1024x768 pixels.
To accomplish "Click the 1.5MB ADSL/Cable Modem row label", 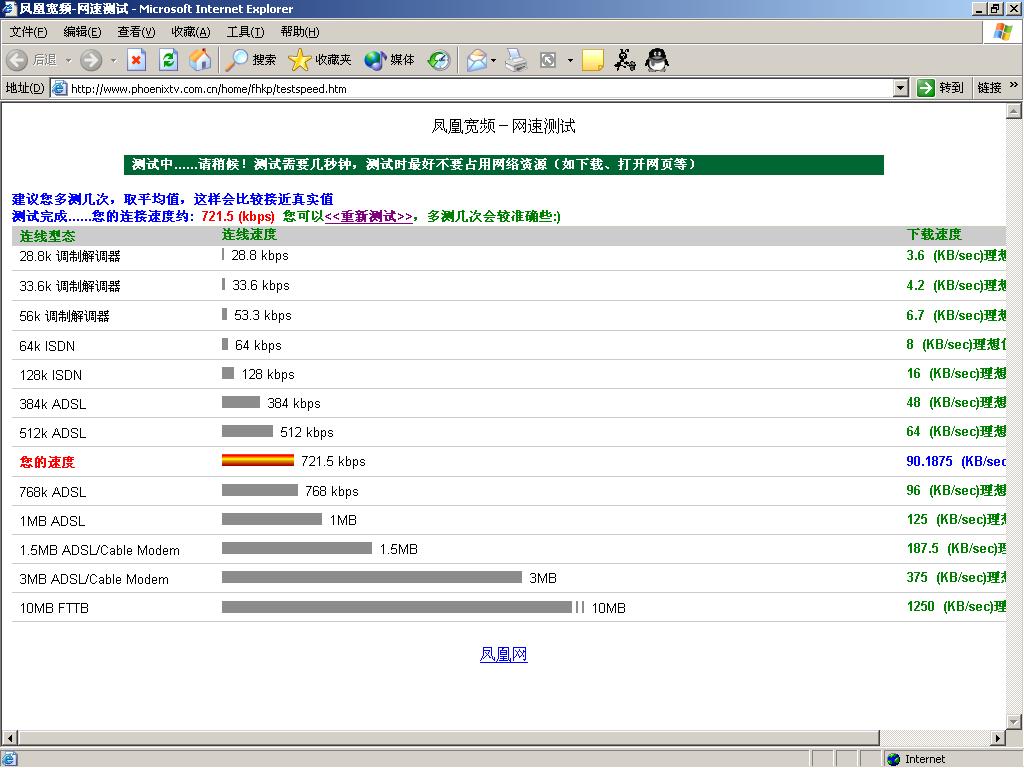I will (x=99, y=551).
